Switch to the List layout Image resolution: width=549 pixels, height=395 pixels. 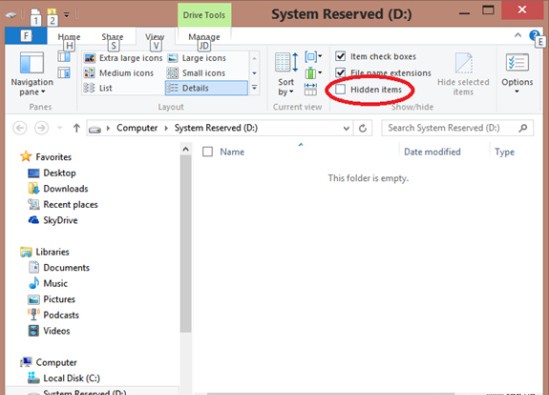98,88
